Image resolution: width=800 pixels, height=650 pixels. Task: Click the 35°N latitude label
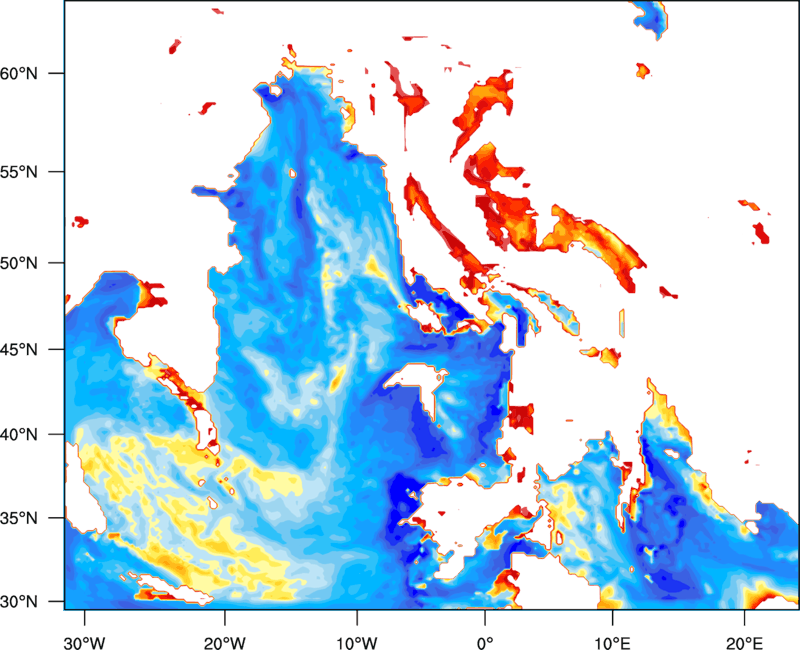pos(19,518)
